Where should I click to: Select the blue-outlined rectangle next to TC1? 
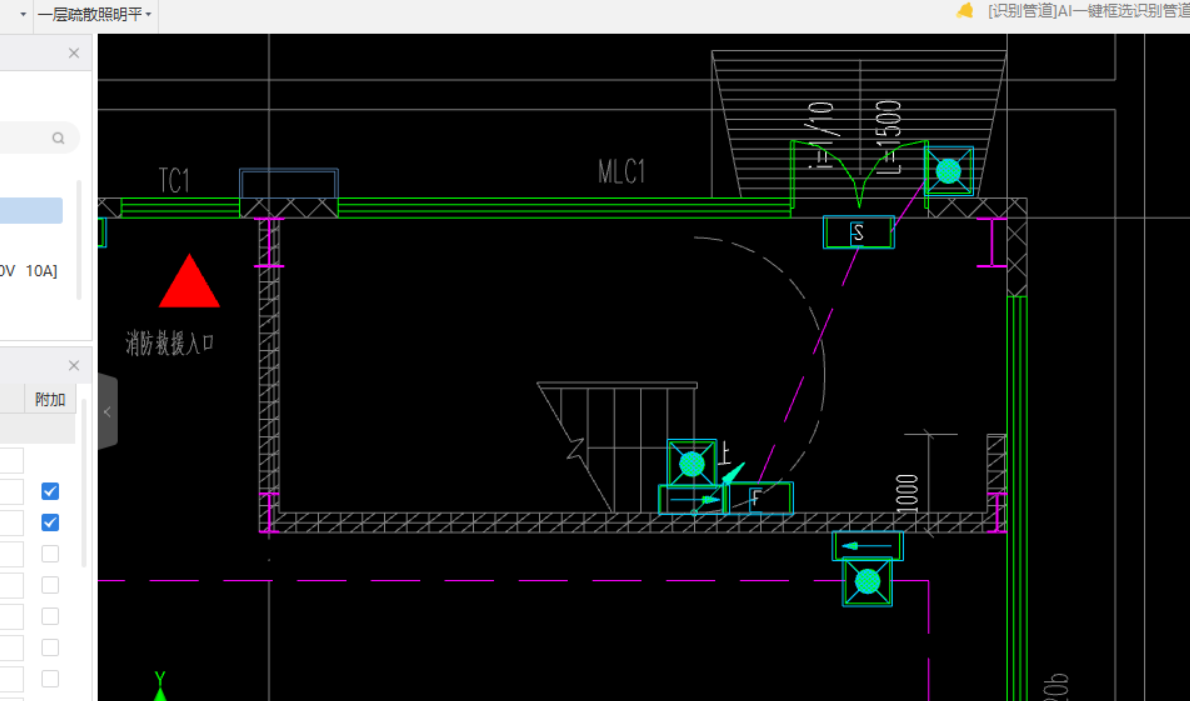click(289, 184)
